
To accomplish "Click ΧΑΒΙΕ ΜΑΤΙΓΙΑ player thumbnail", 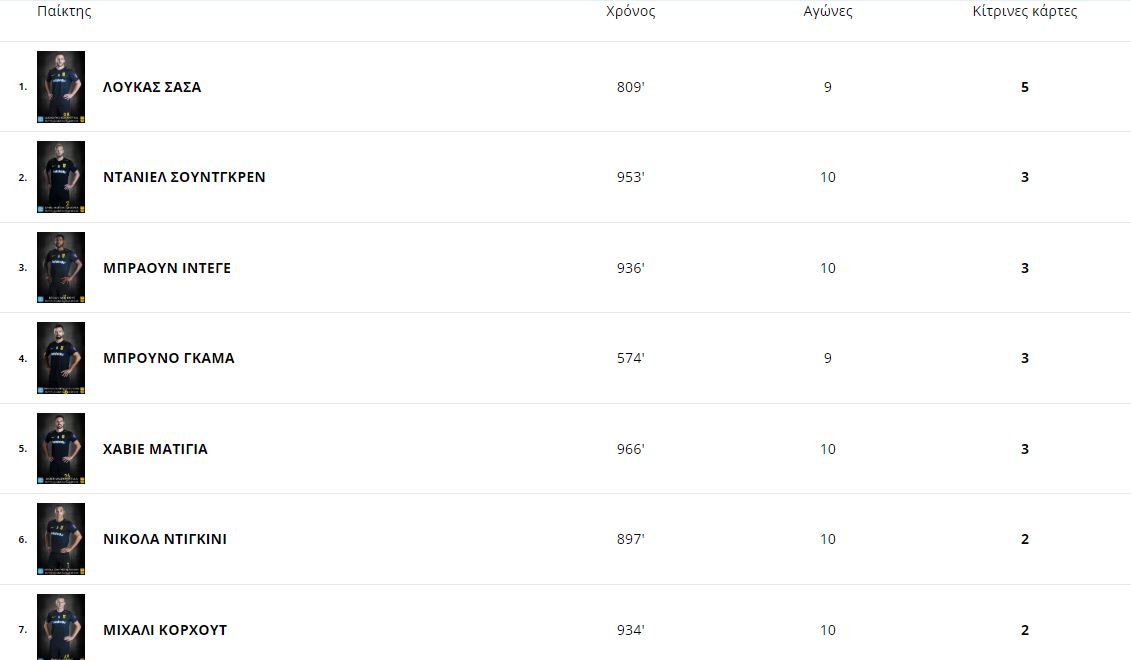I will click(61, 449).
